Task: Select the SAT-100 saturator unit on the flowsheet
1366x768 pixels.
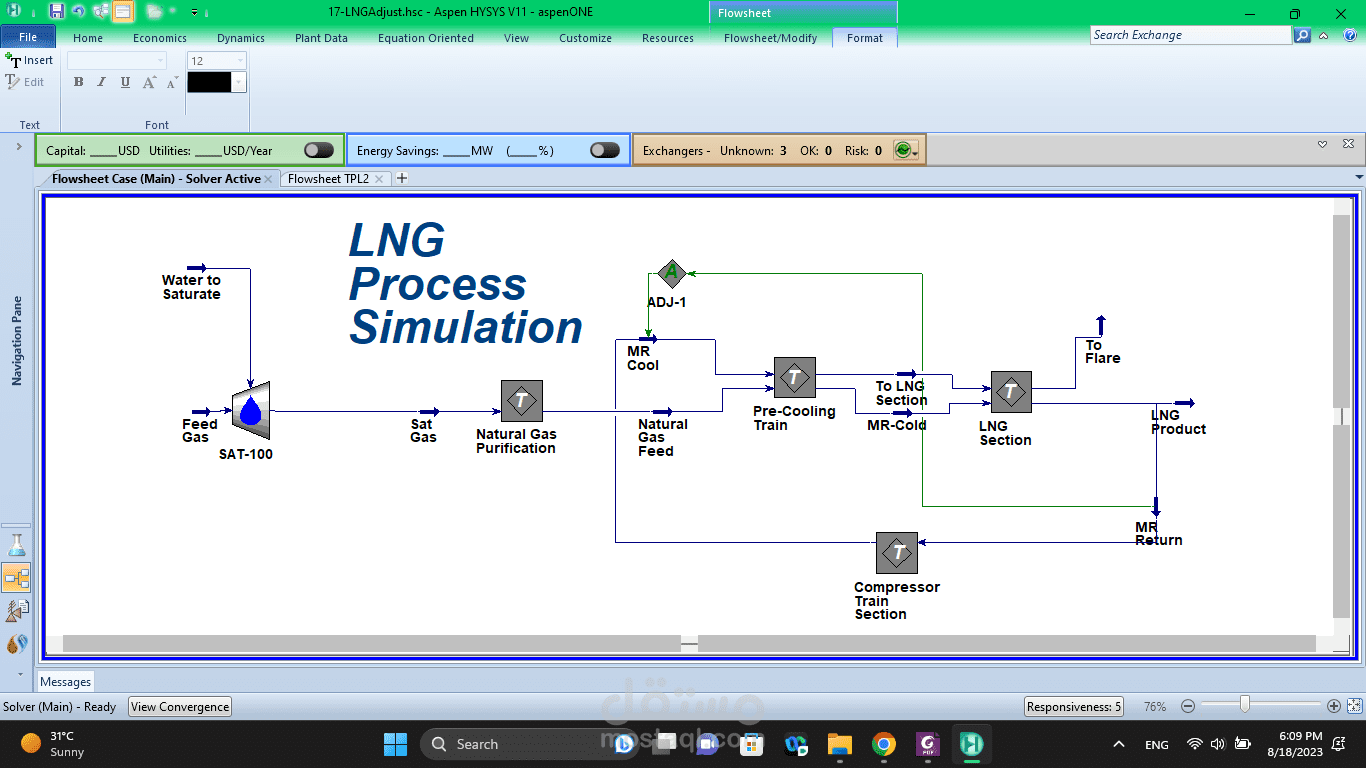Action: (x=250, y=410)
